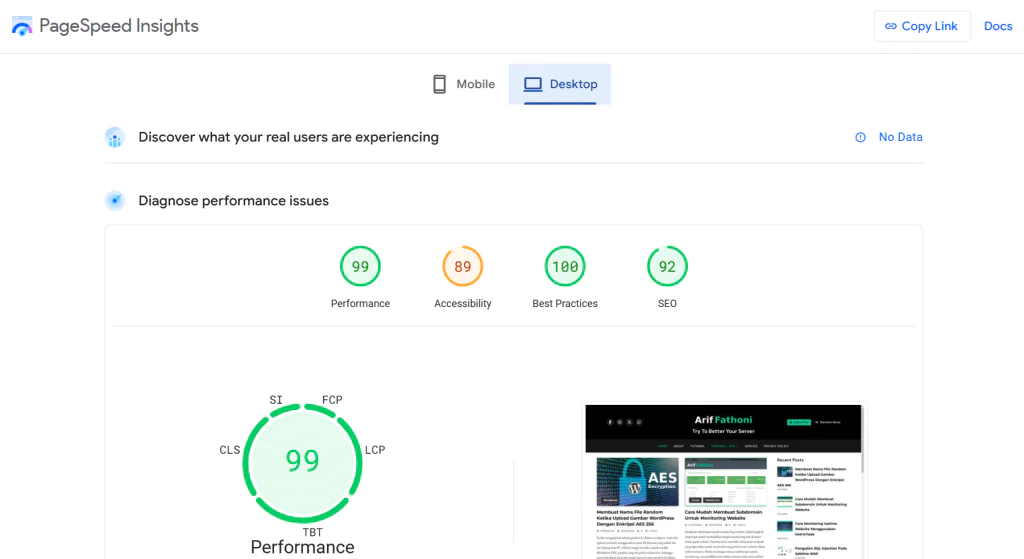Screen dimensions: 1024x559
Task: Click 'Discover what your real users are experiencing' heading
Action: tap(289, 137)
